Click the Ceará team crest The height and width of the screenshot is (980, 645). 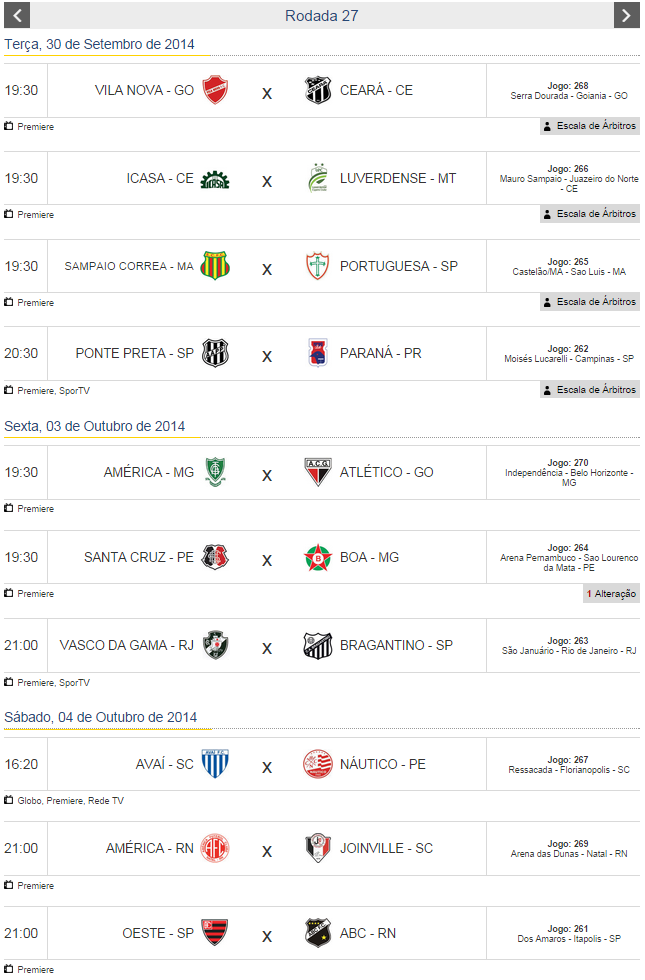318,90
